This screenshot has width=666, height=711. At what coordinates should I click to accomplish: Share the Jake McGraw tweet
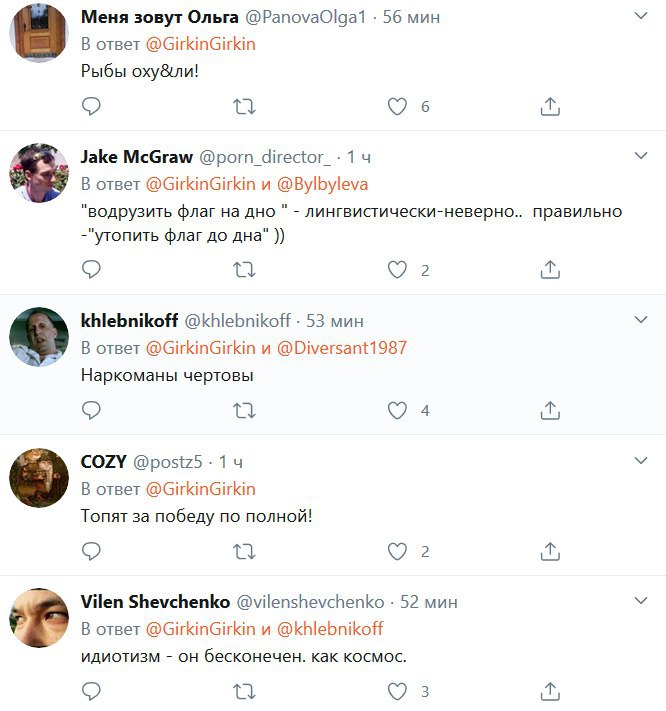pyautogui.click(x=549, y=269)
